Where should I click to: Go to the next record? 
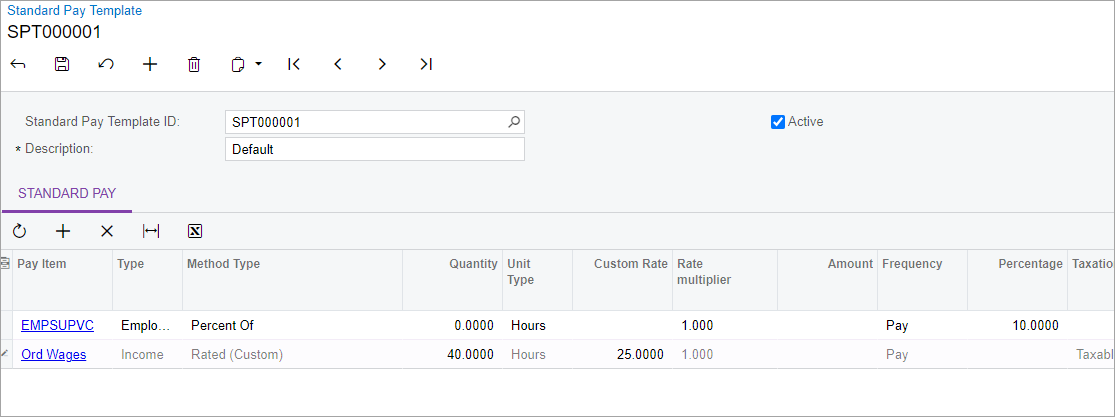click(382, 64)
